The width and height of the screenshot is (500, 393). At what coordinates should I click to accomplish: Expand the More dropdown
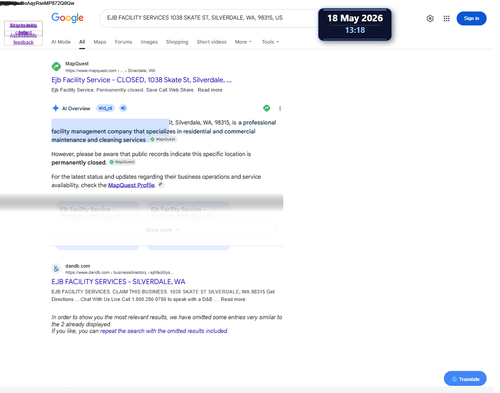coord(243,42)
